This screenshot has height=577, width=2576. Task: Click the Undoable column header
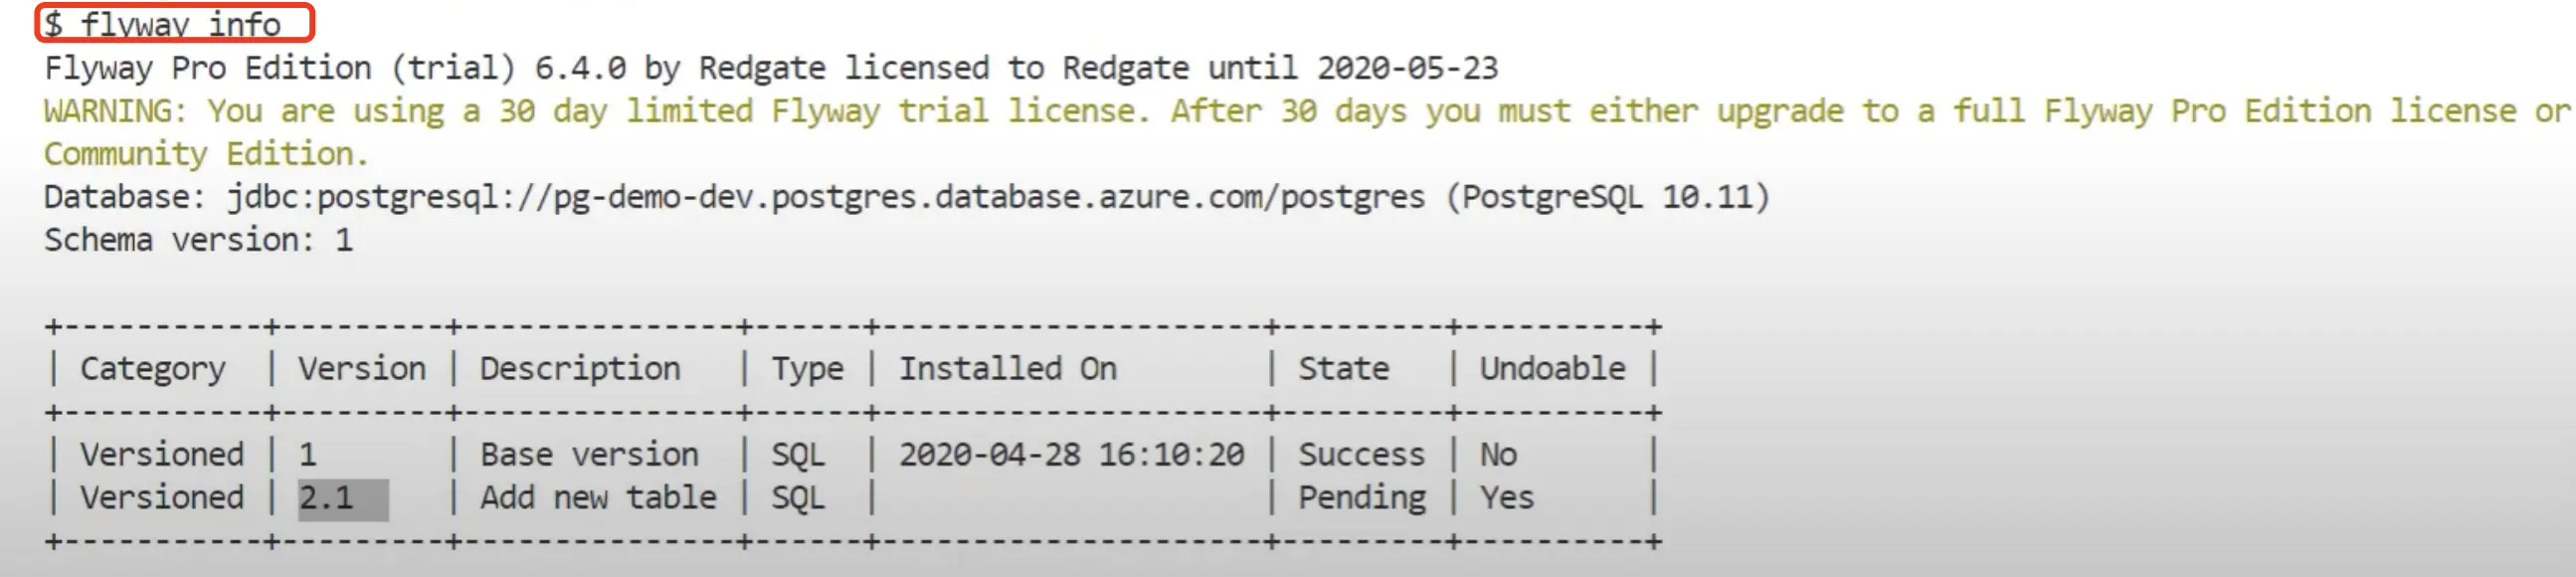[1552, 369]
